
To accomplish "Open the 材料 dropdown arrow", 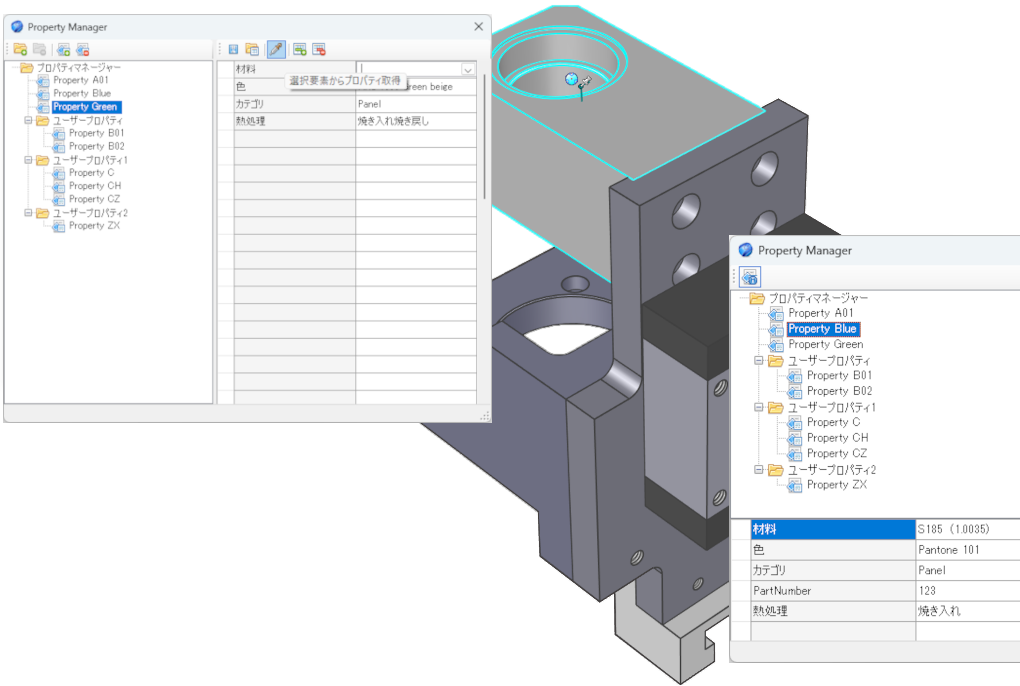I will (x=468, y=69).
